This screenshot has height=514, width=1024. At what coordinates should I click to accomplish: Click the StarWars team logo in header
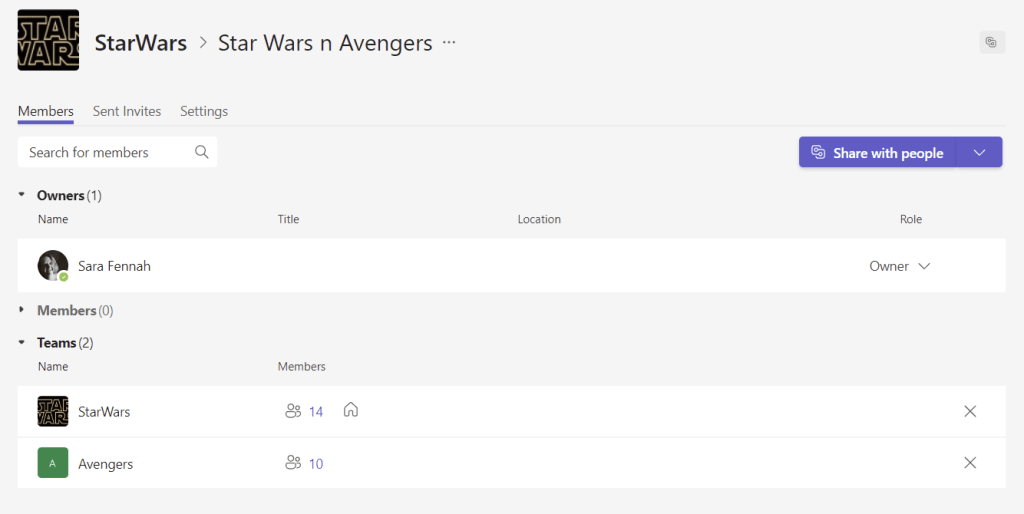click(x=48, y=40)
